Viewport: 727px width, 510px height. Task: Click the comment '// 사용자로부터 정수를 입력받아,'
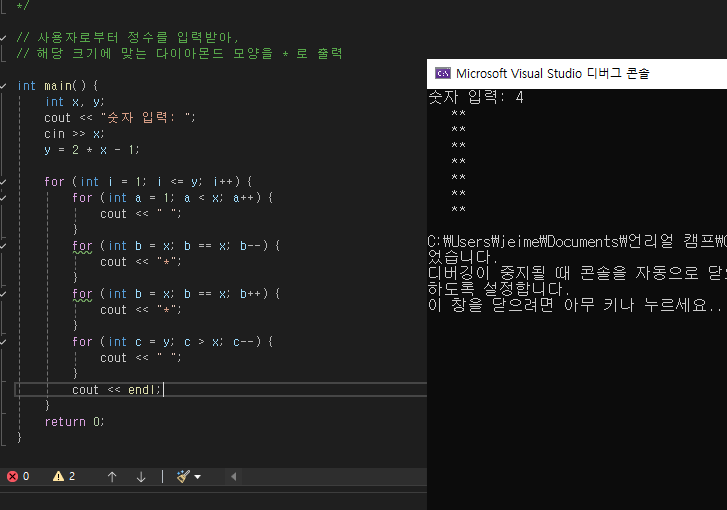[x=128, y=37]
